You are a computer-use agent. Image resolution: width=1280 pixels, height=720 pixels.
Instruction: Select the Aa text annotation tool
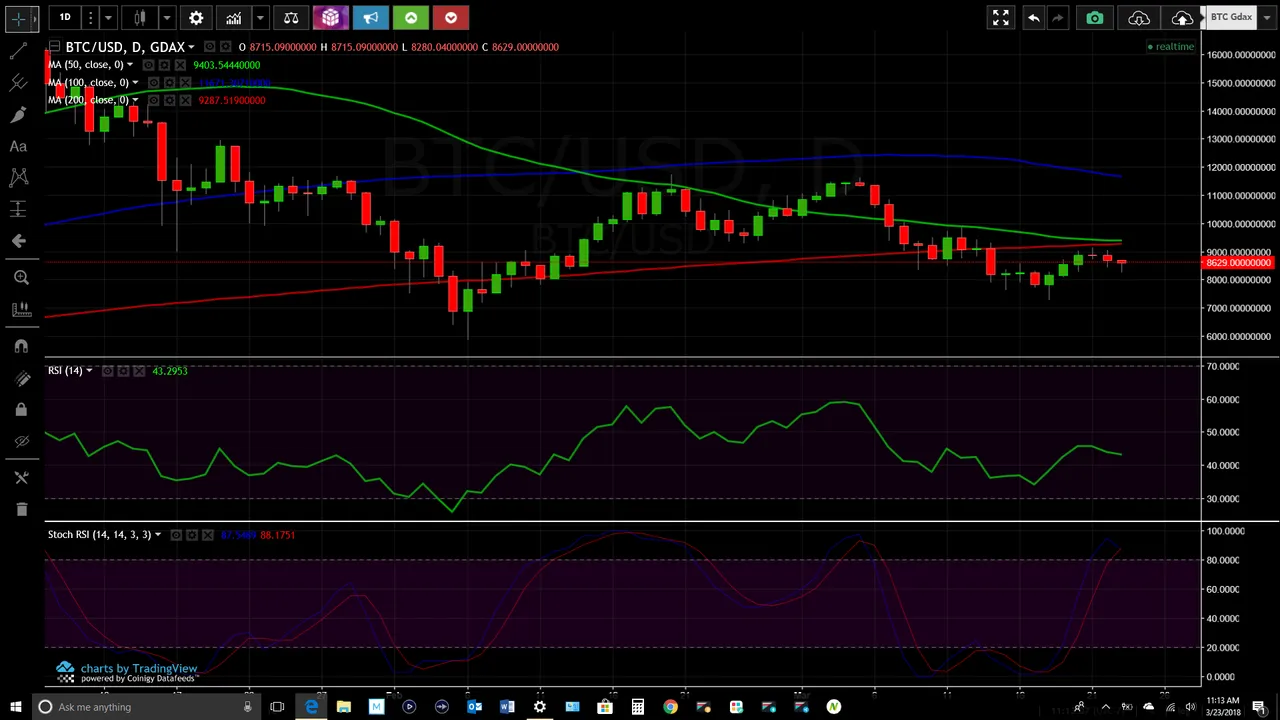(x=18, y=147)
